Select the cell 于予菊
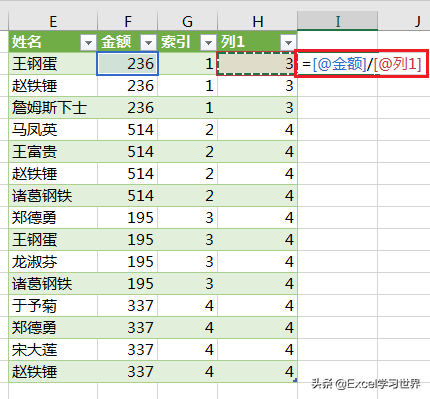This screenshot has height=399, width=430. click(x=53, y=306)
